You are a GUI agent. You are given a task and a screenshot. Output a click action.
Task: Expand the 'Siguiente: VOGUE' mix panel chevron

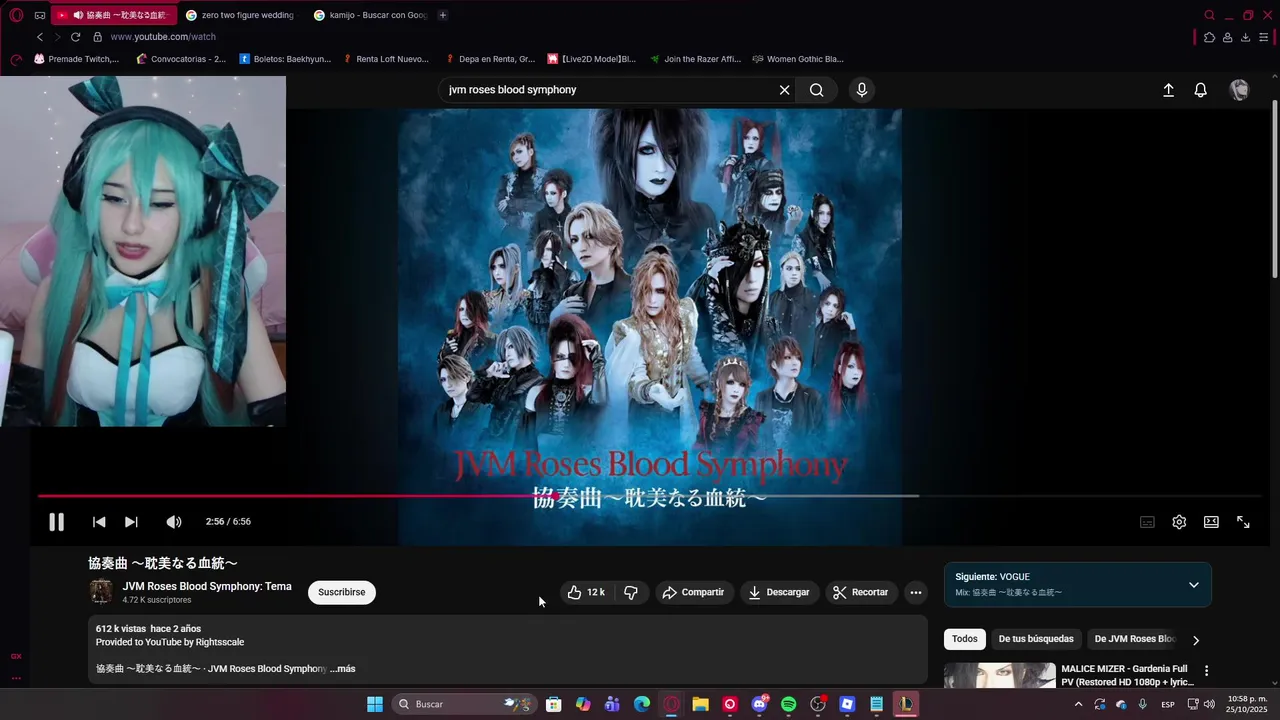click(1193, 585)
